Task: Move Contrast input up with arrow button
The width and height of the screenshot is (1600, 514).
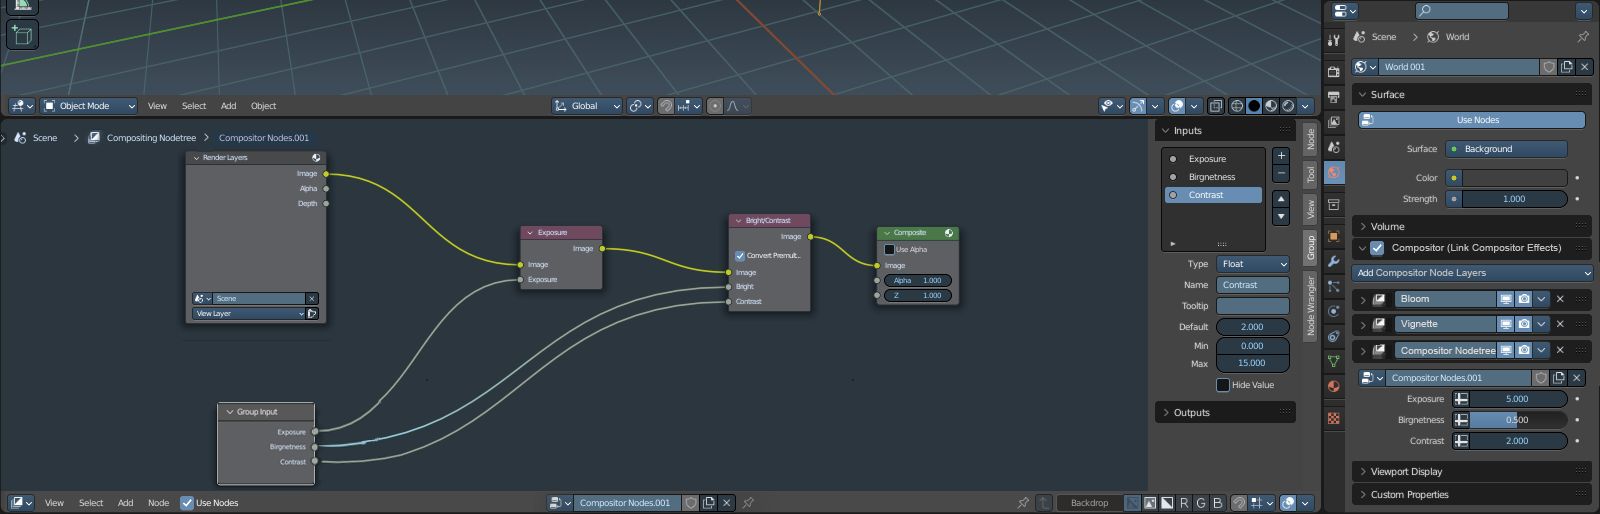Action: 1281,199
